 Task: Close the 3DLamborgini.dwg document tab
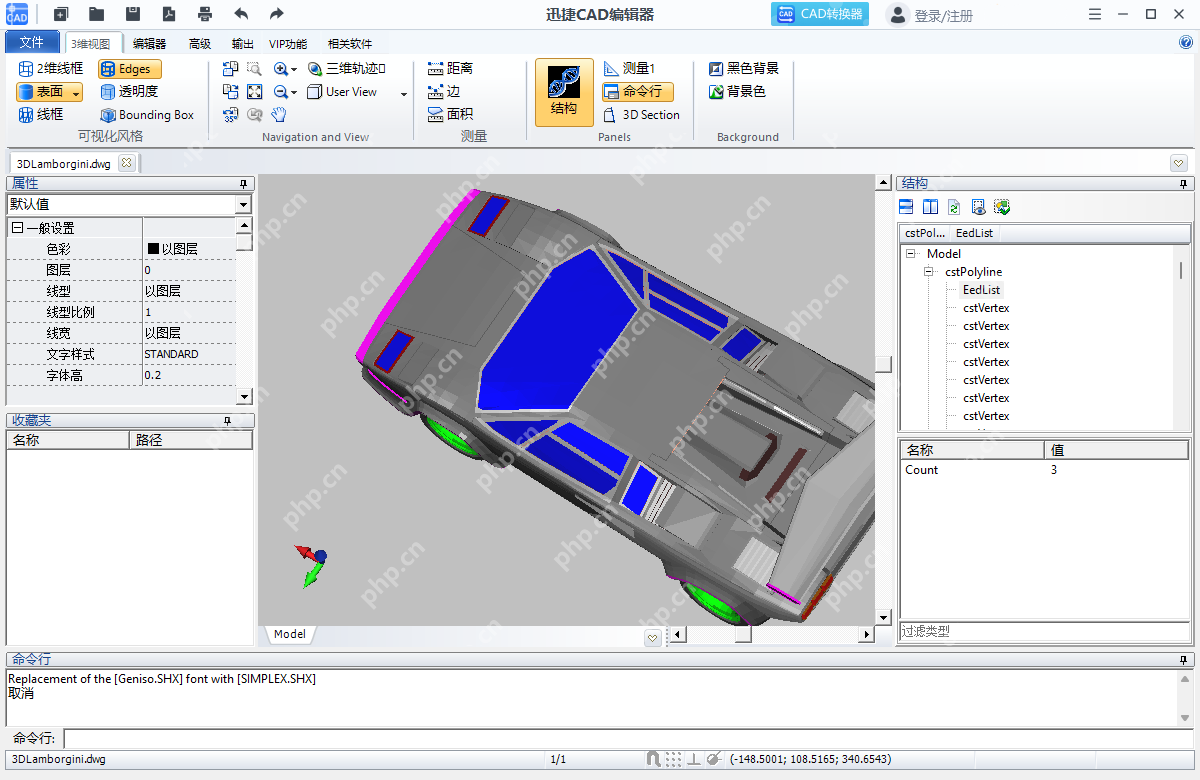point(126,163)
